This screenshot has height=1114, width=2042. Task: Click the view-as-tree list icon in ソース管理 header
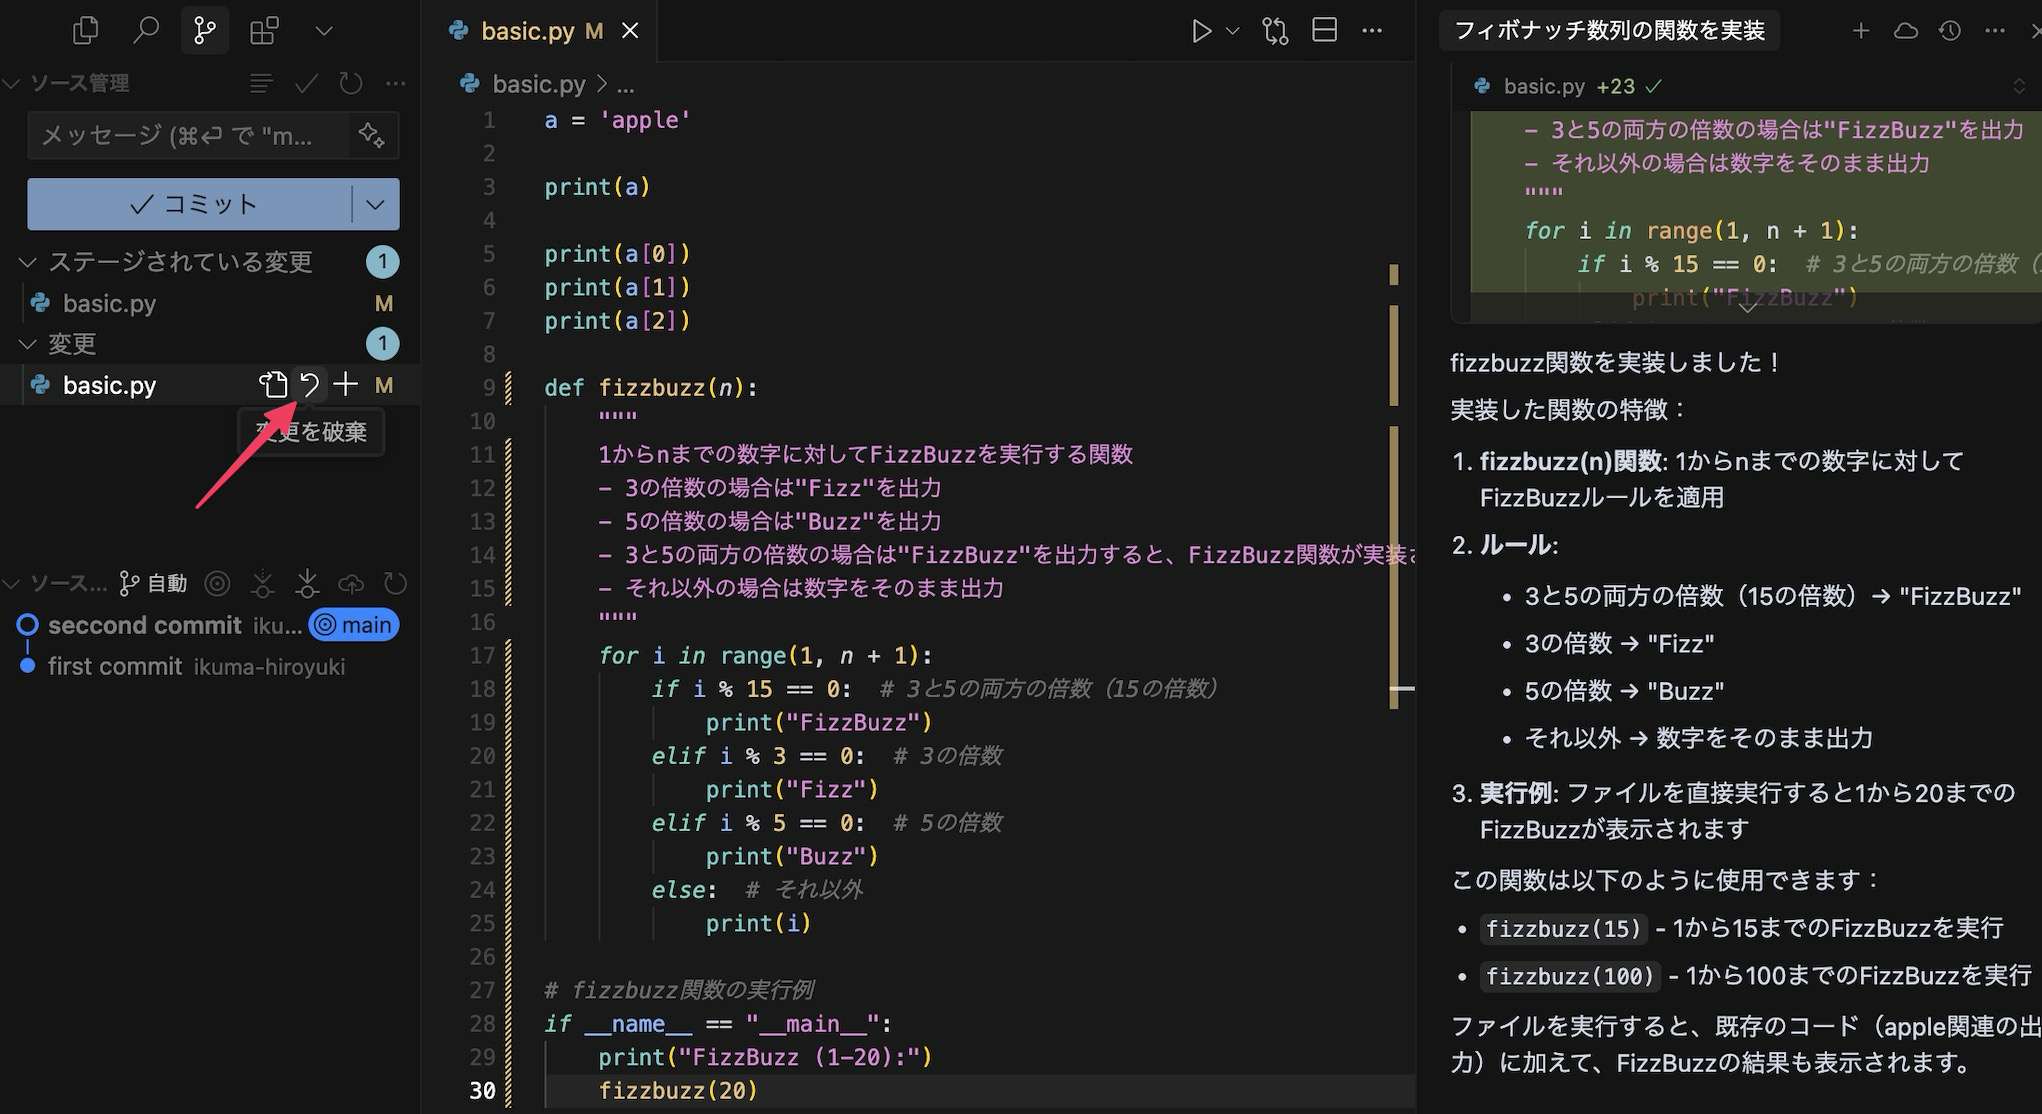point(261,83)
